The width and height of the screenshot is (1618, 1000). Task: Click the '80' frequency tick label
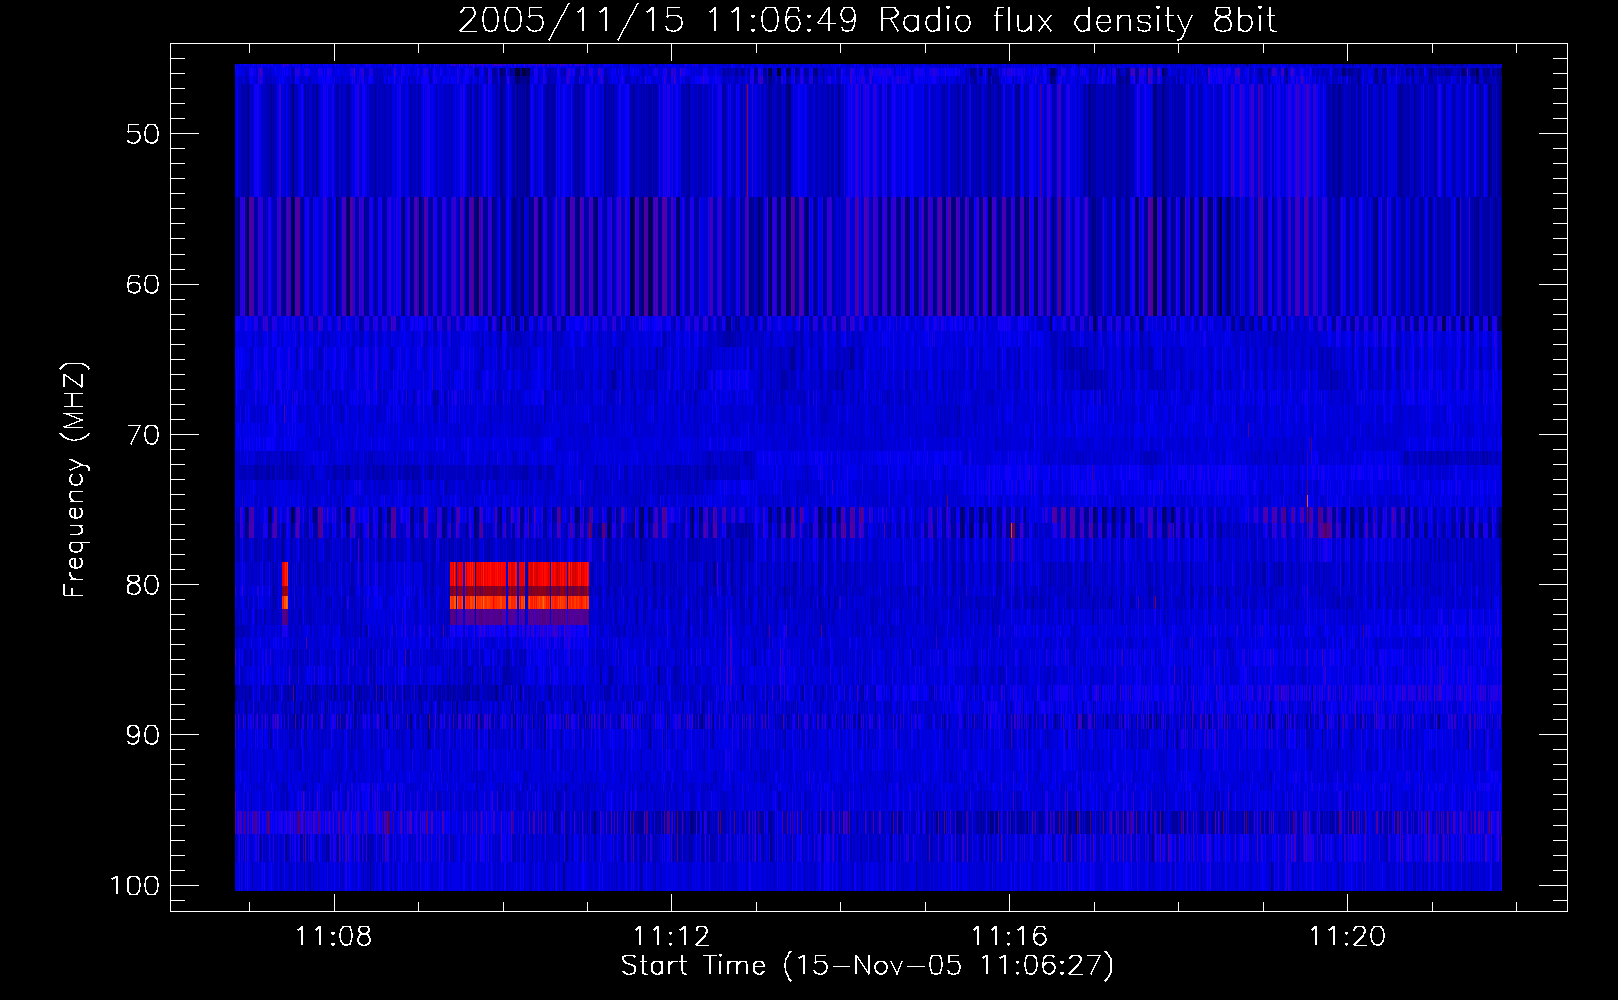point(143,585)
